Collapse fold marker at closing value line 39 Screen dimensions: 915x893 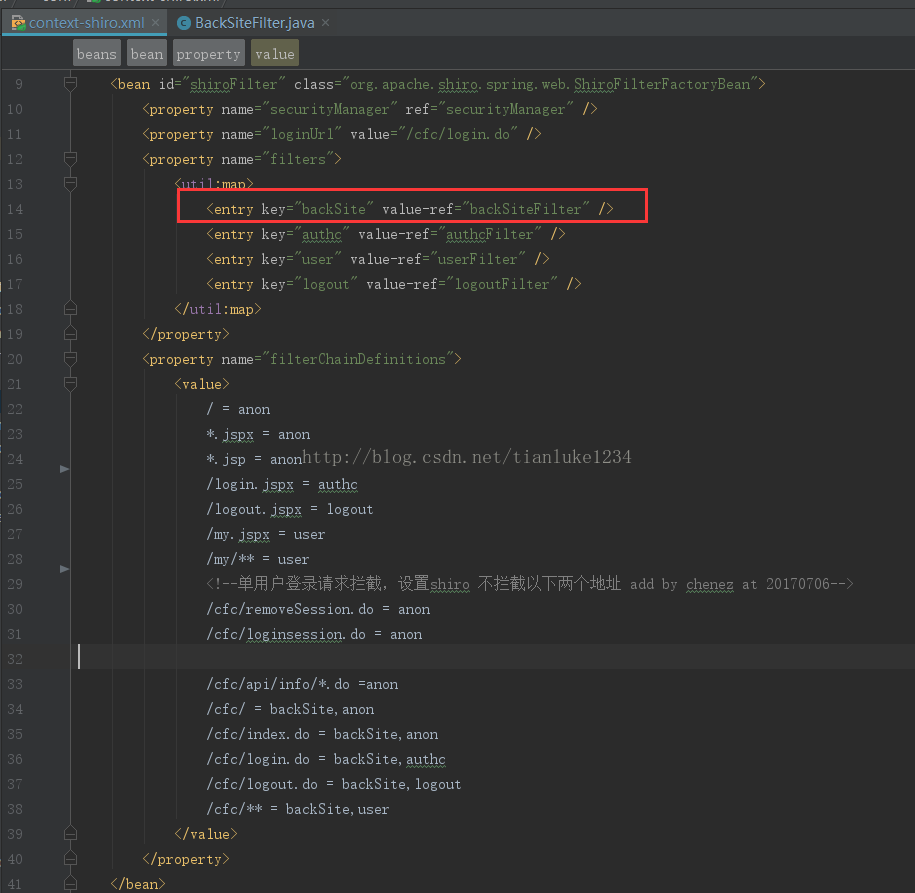coord(70,833)
